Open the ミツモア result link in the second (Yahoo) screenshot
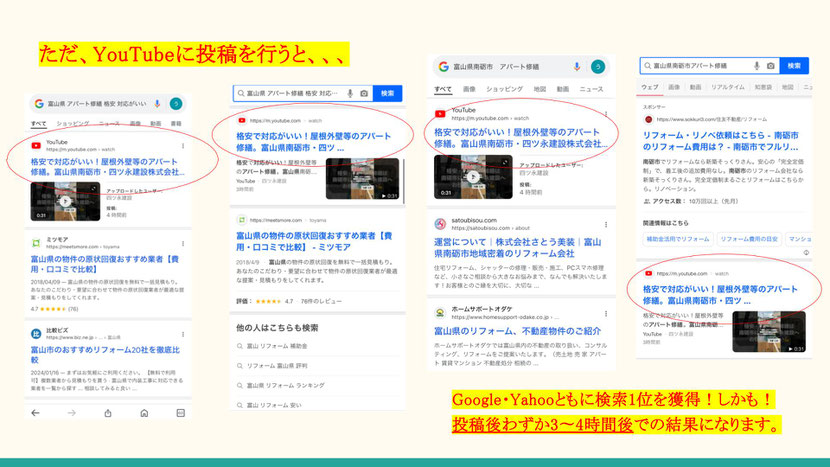 click(x=314, y=241)
